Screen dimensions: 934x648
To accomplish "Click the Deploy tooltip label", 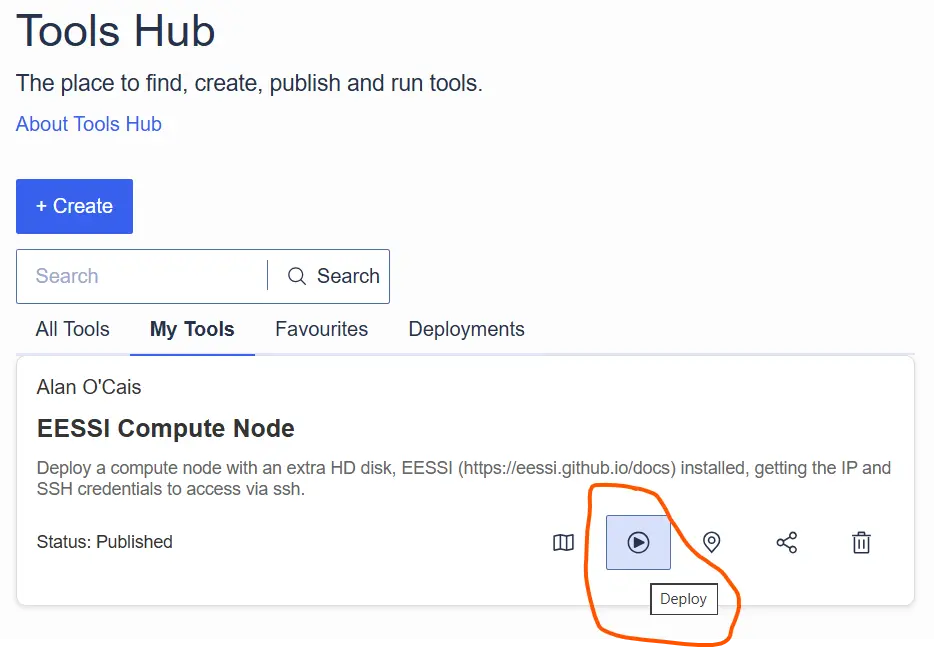I will pos(684,599).
